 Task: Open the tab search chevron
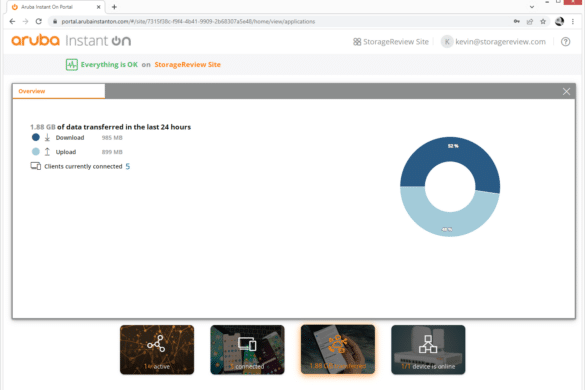532,7
